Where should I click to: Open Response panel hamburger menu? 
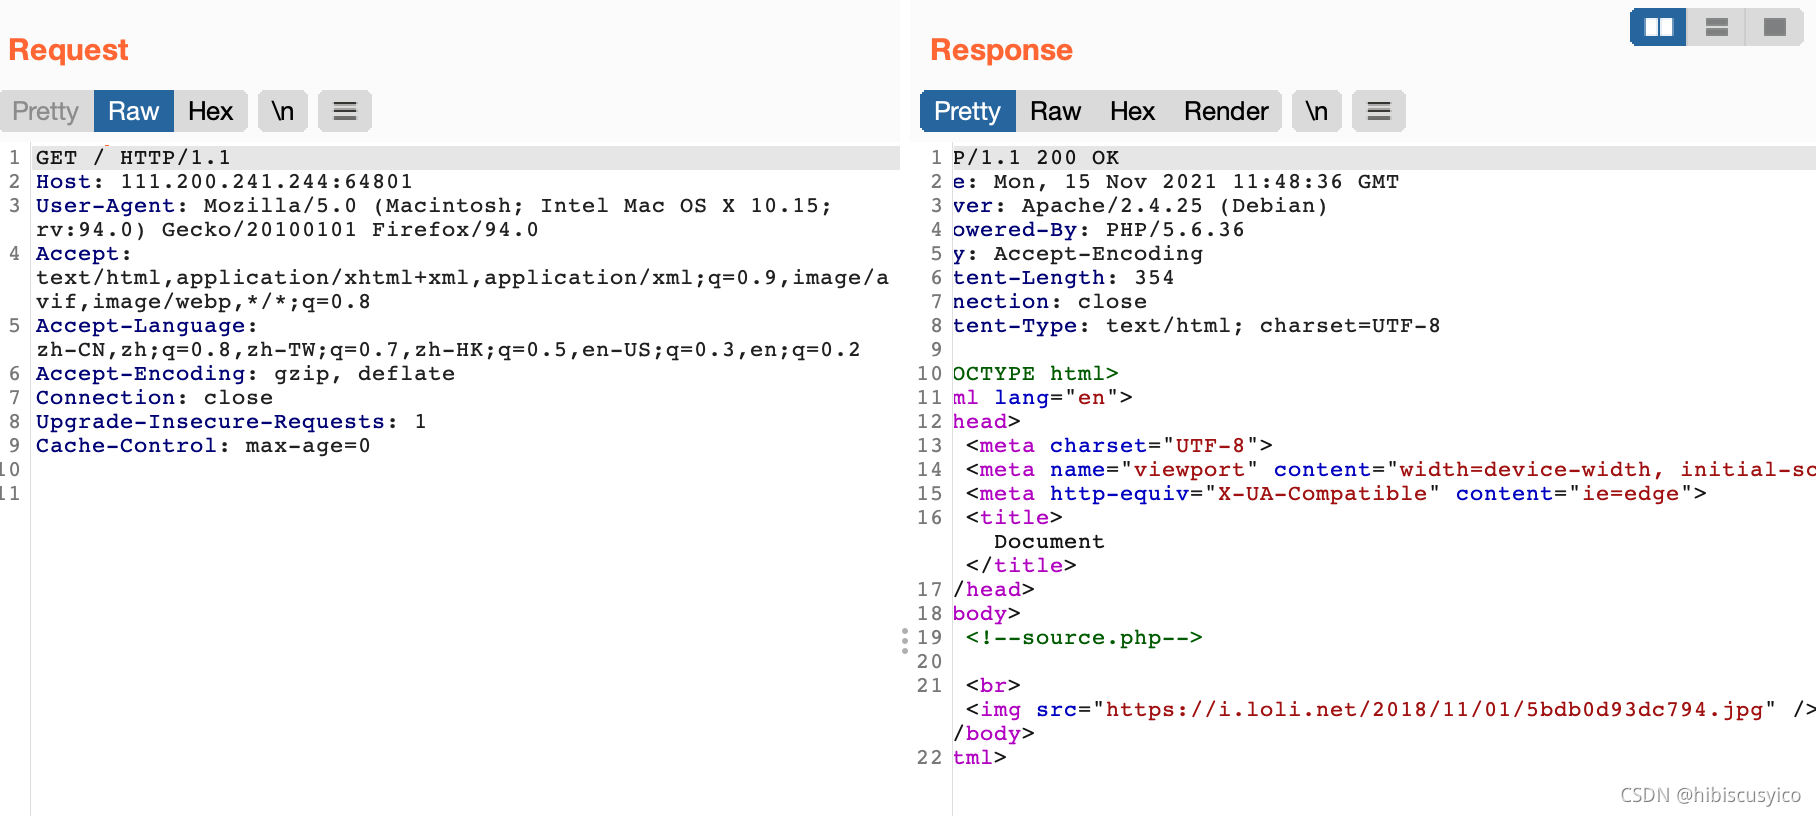[1379, 111]
